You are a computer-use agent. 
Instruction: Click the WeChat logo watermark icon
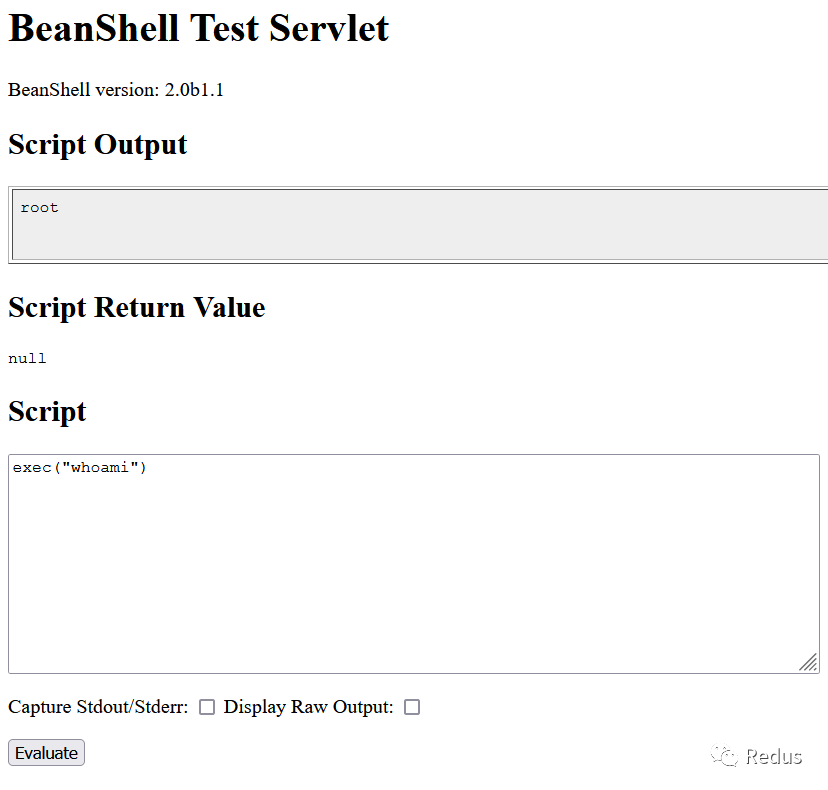pos(724,756)
